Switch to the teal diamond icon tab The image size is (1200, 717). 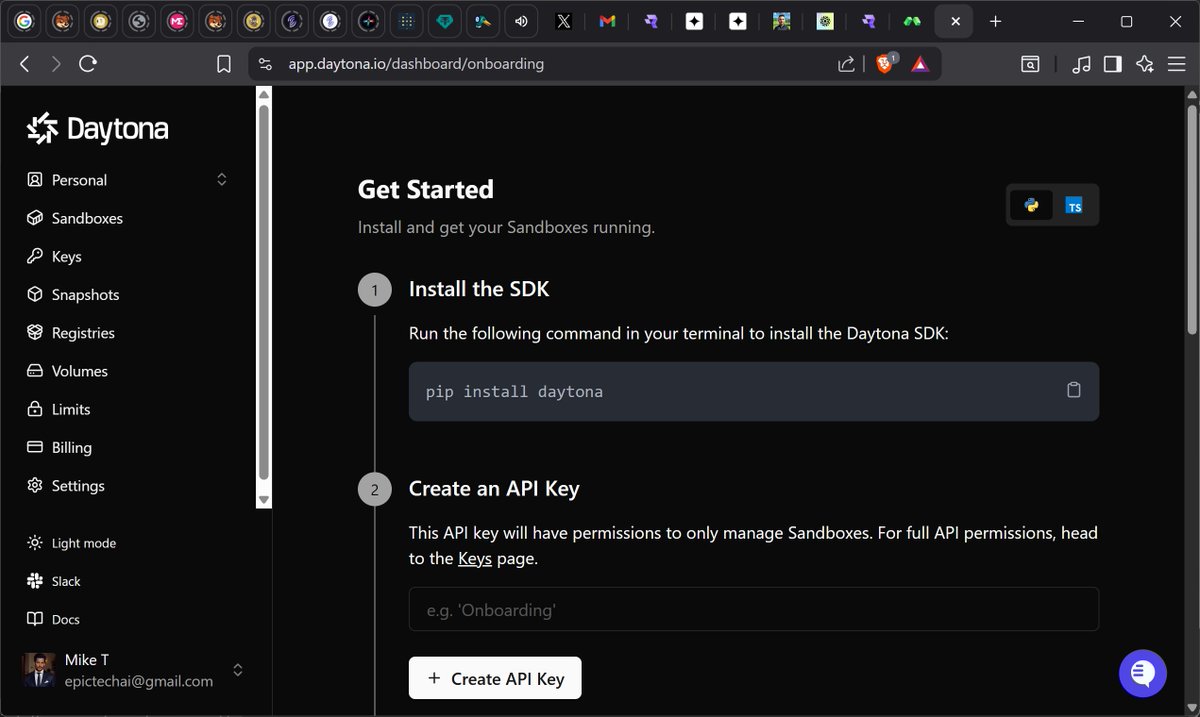tap(444, 21)
